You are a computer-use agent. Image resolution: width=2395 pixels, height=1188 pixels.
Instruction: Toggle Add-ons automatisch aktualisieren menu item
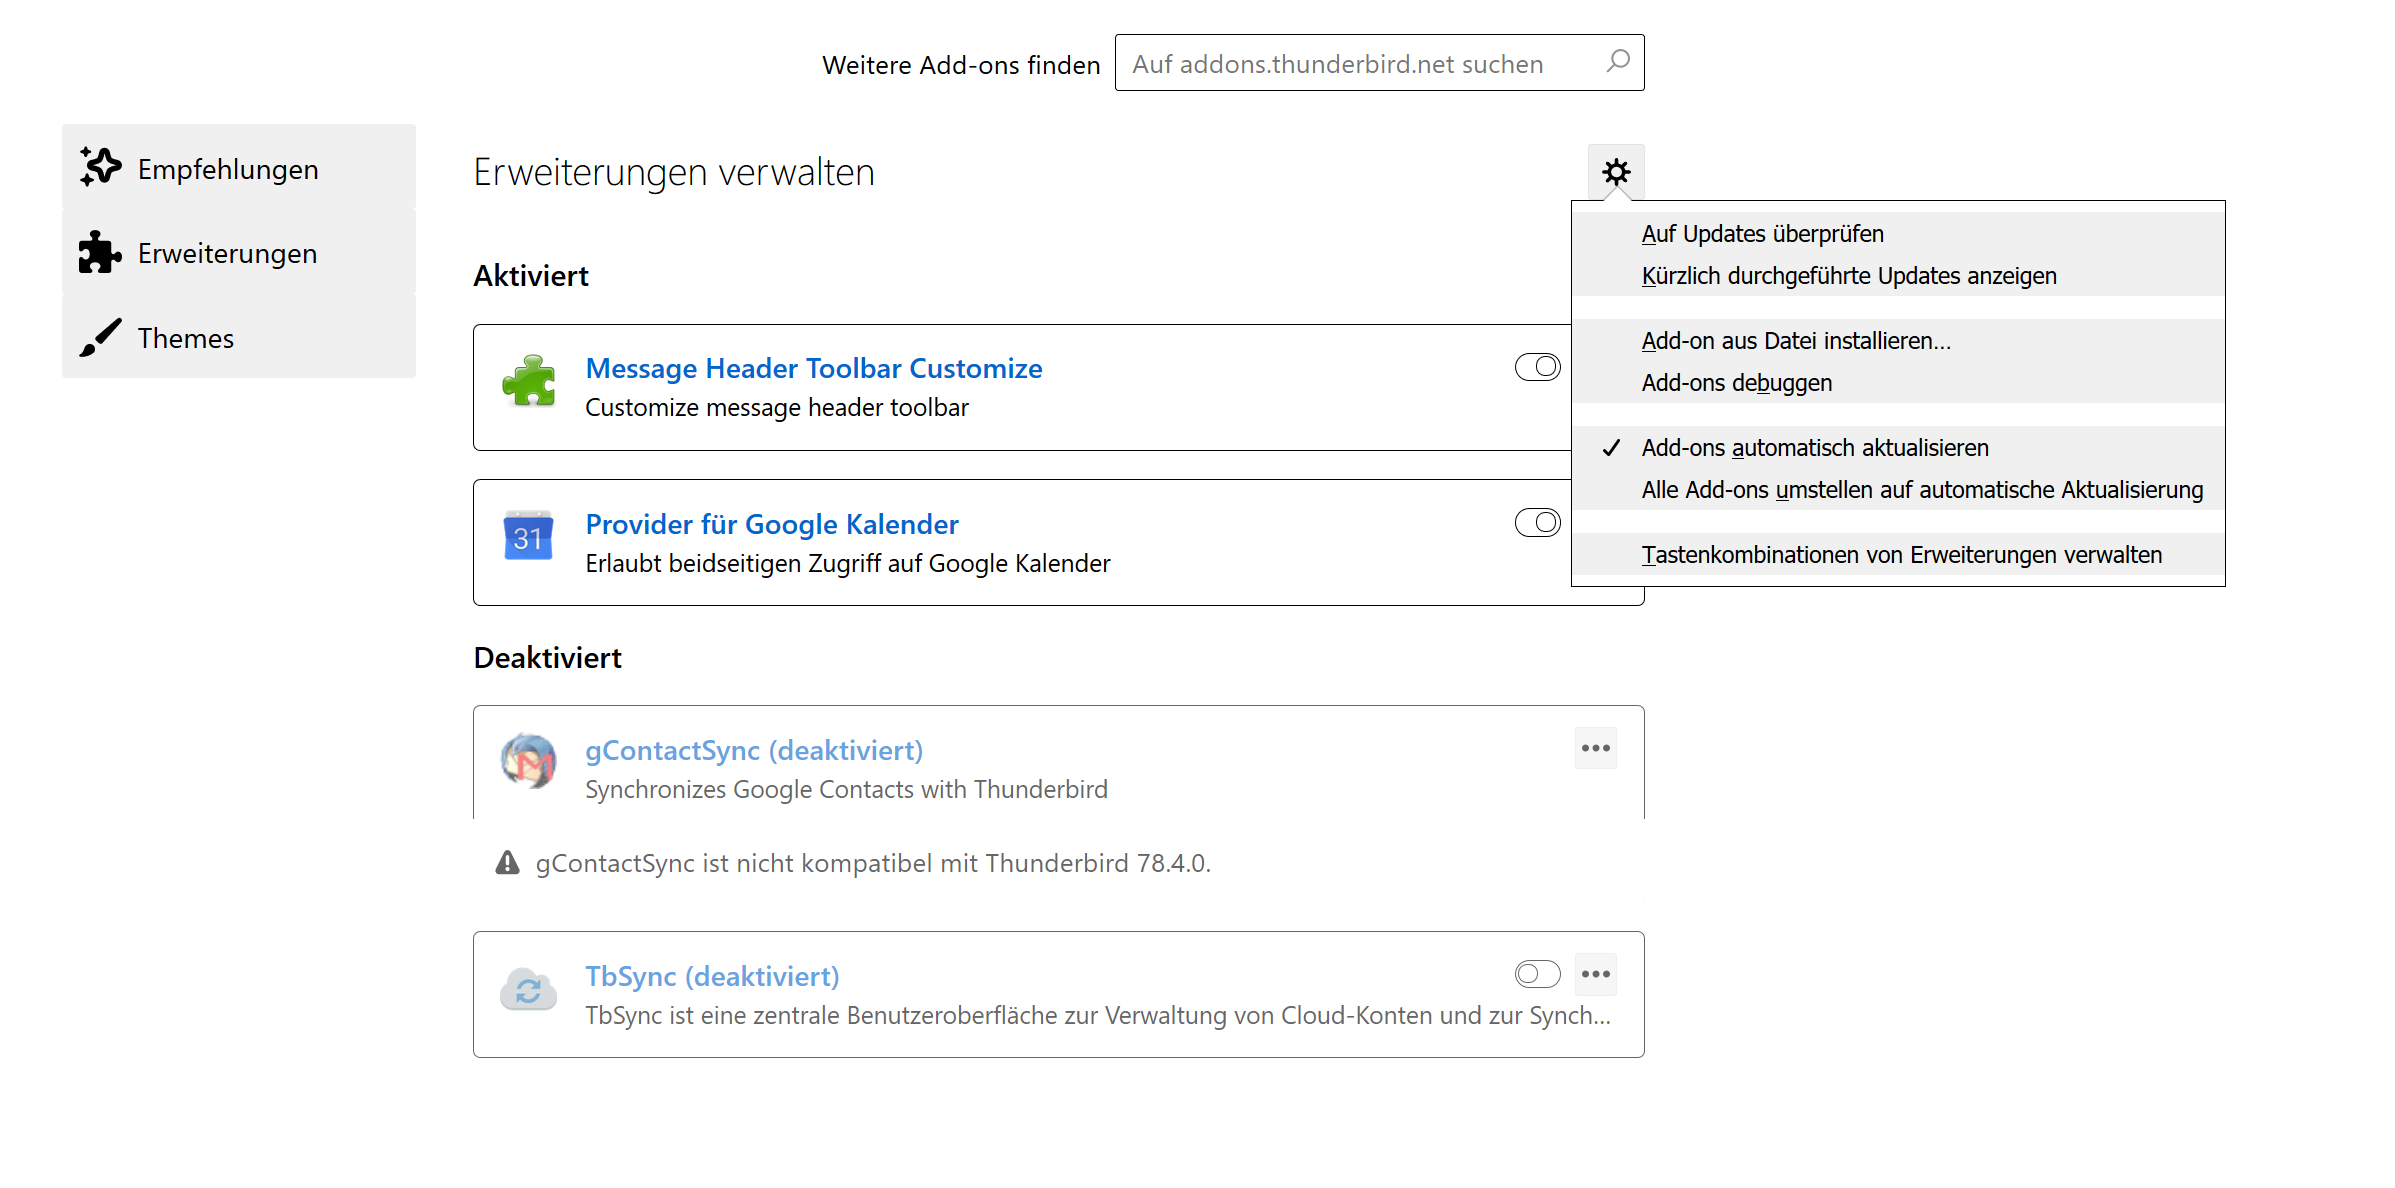pyautogui.click(x=1814, y=448)
